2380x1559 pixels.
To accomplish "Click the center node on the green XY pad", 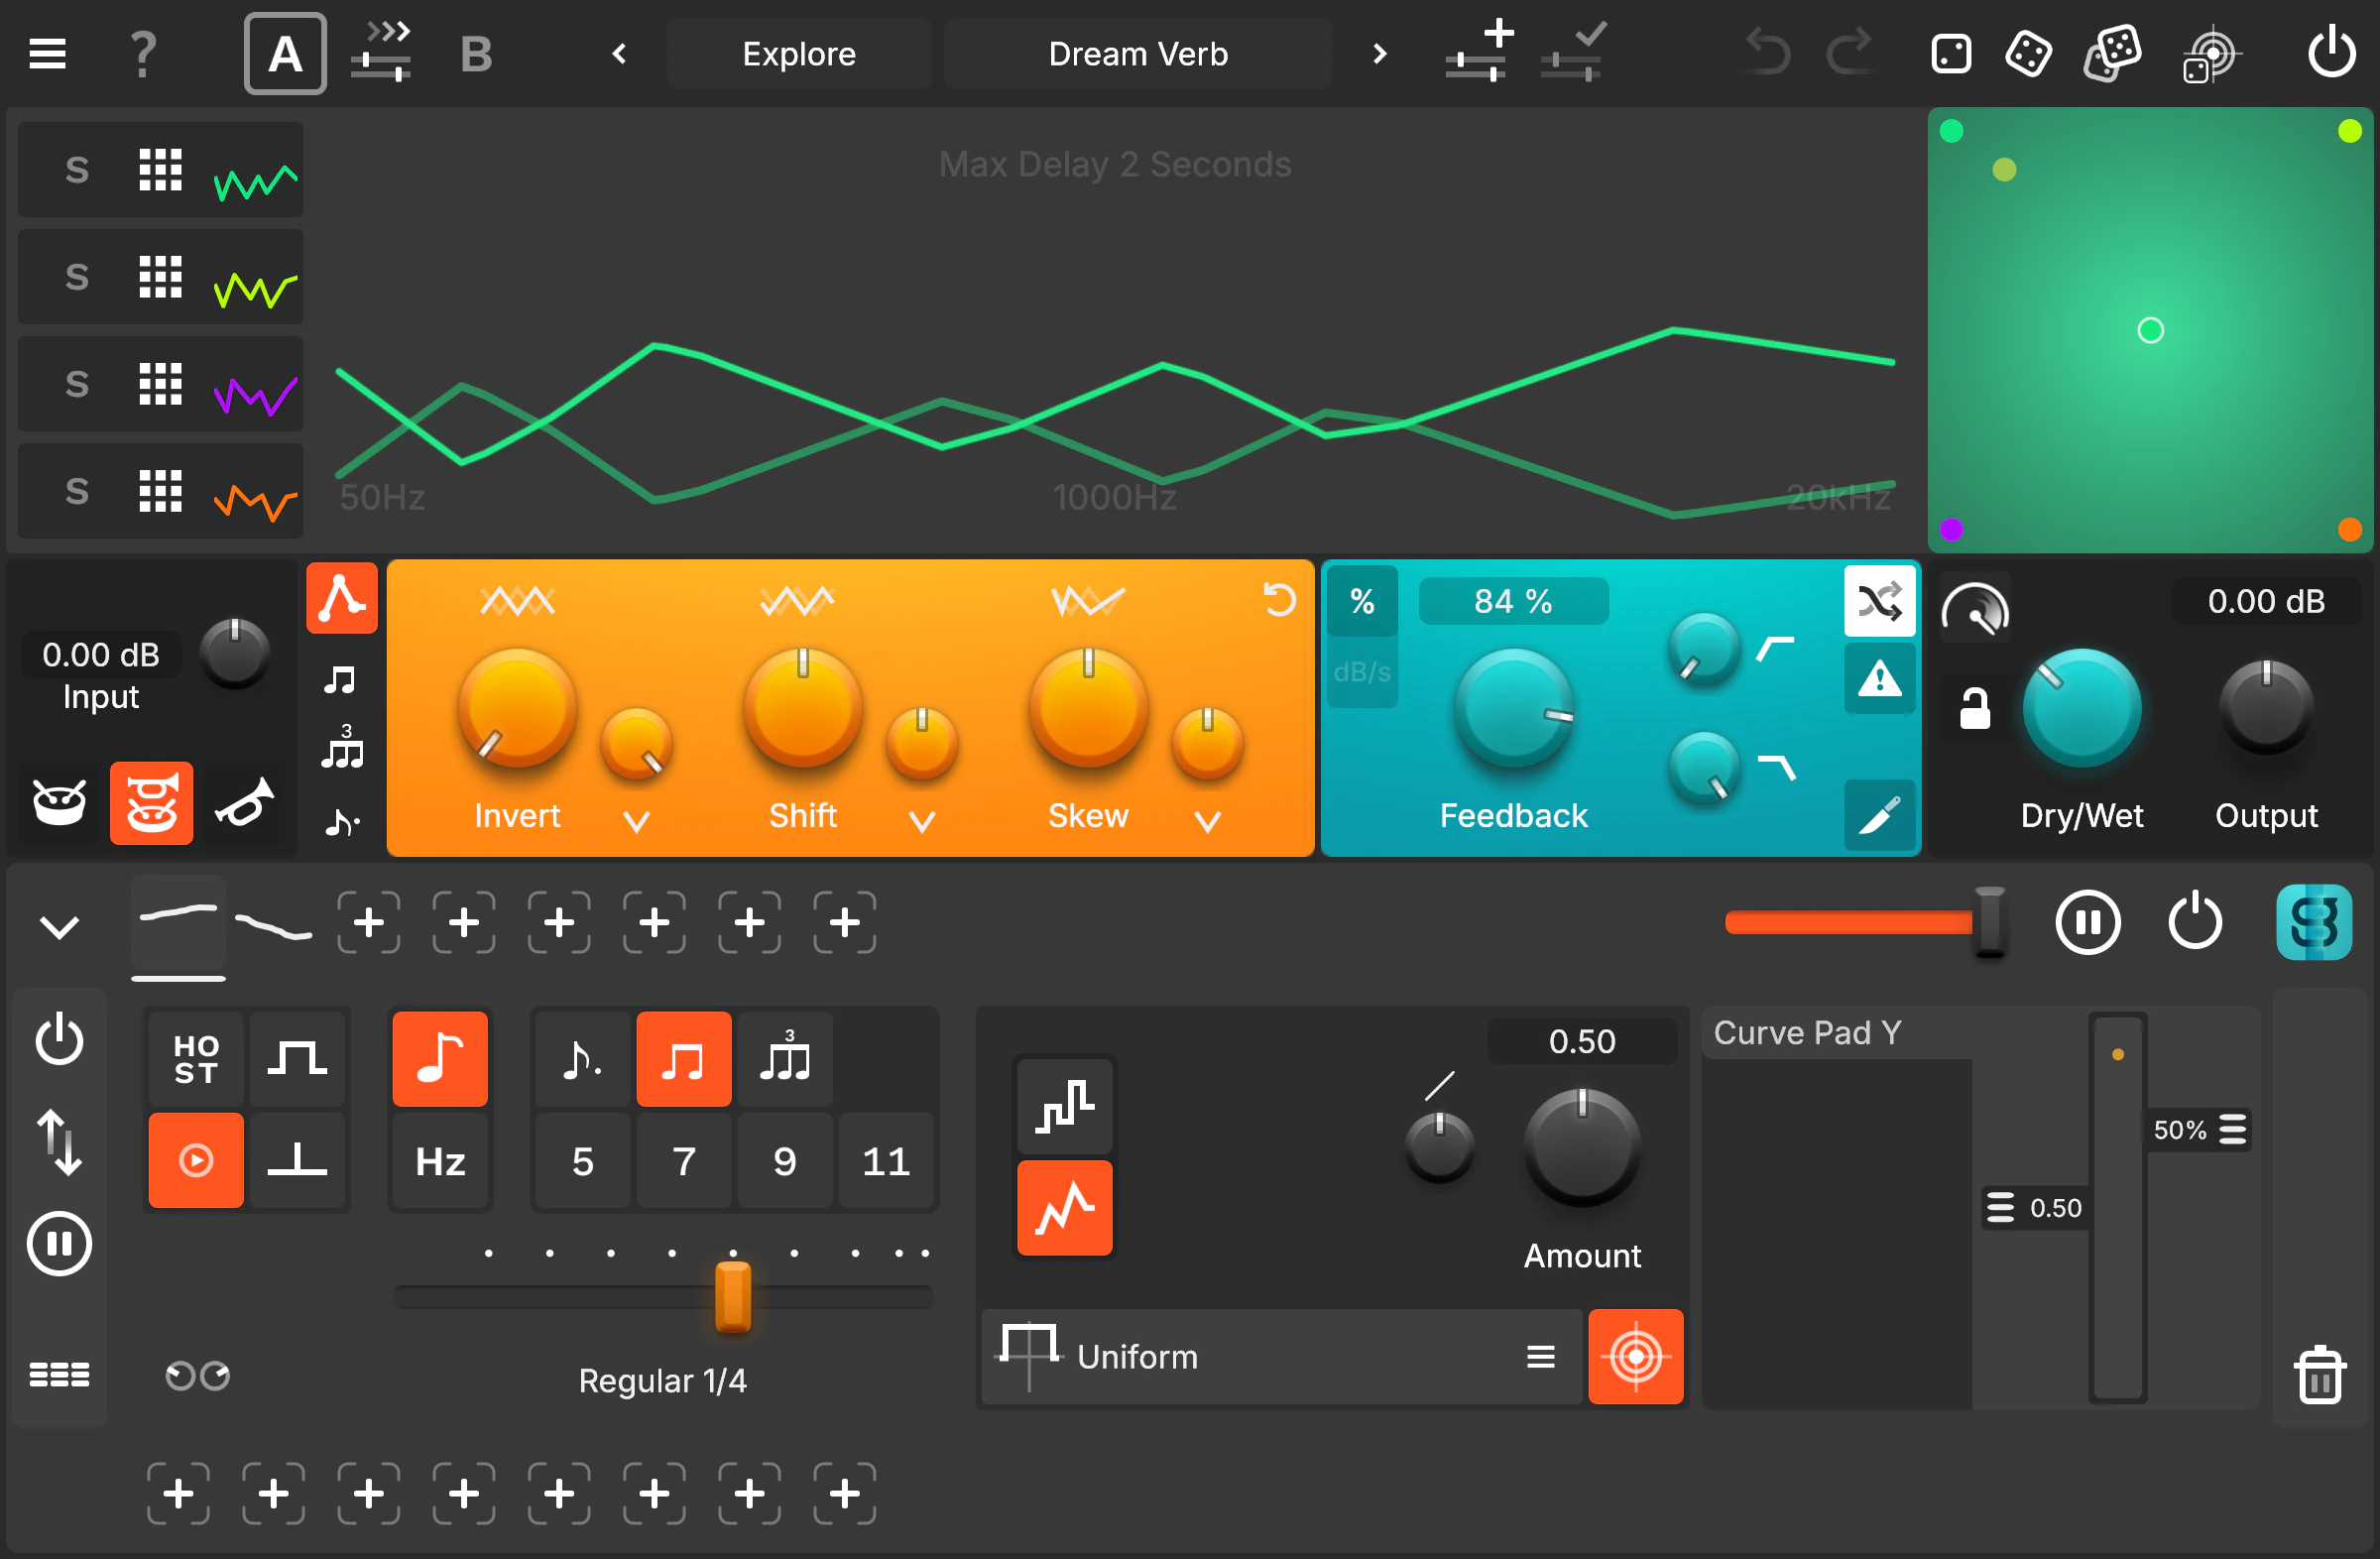I will [2152, 330].
